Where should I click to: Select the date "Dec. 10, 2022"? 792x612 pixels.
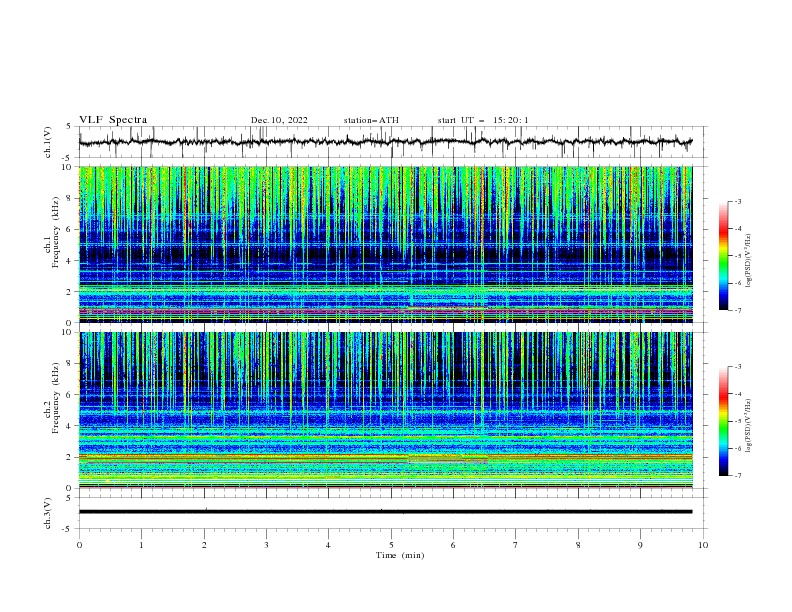(279, 120)
